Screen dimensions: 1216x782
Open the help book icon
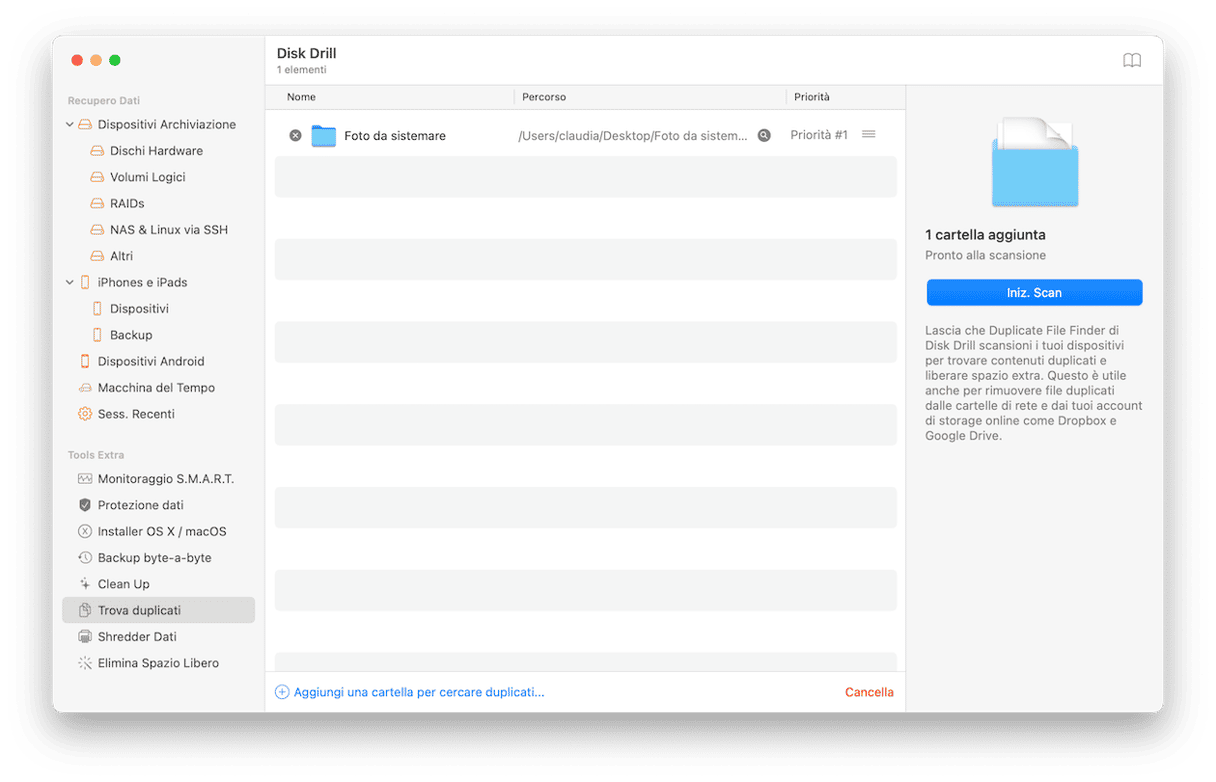point(1132,61)
